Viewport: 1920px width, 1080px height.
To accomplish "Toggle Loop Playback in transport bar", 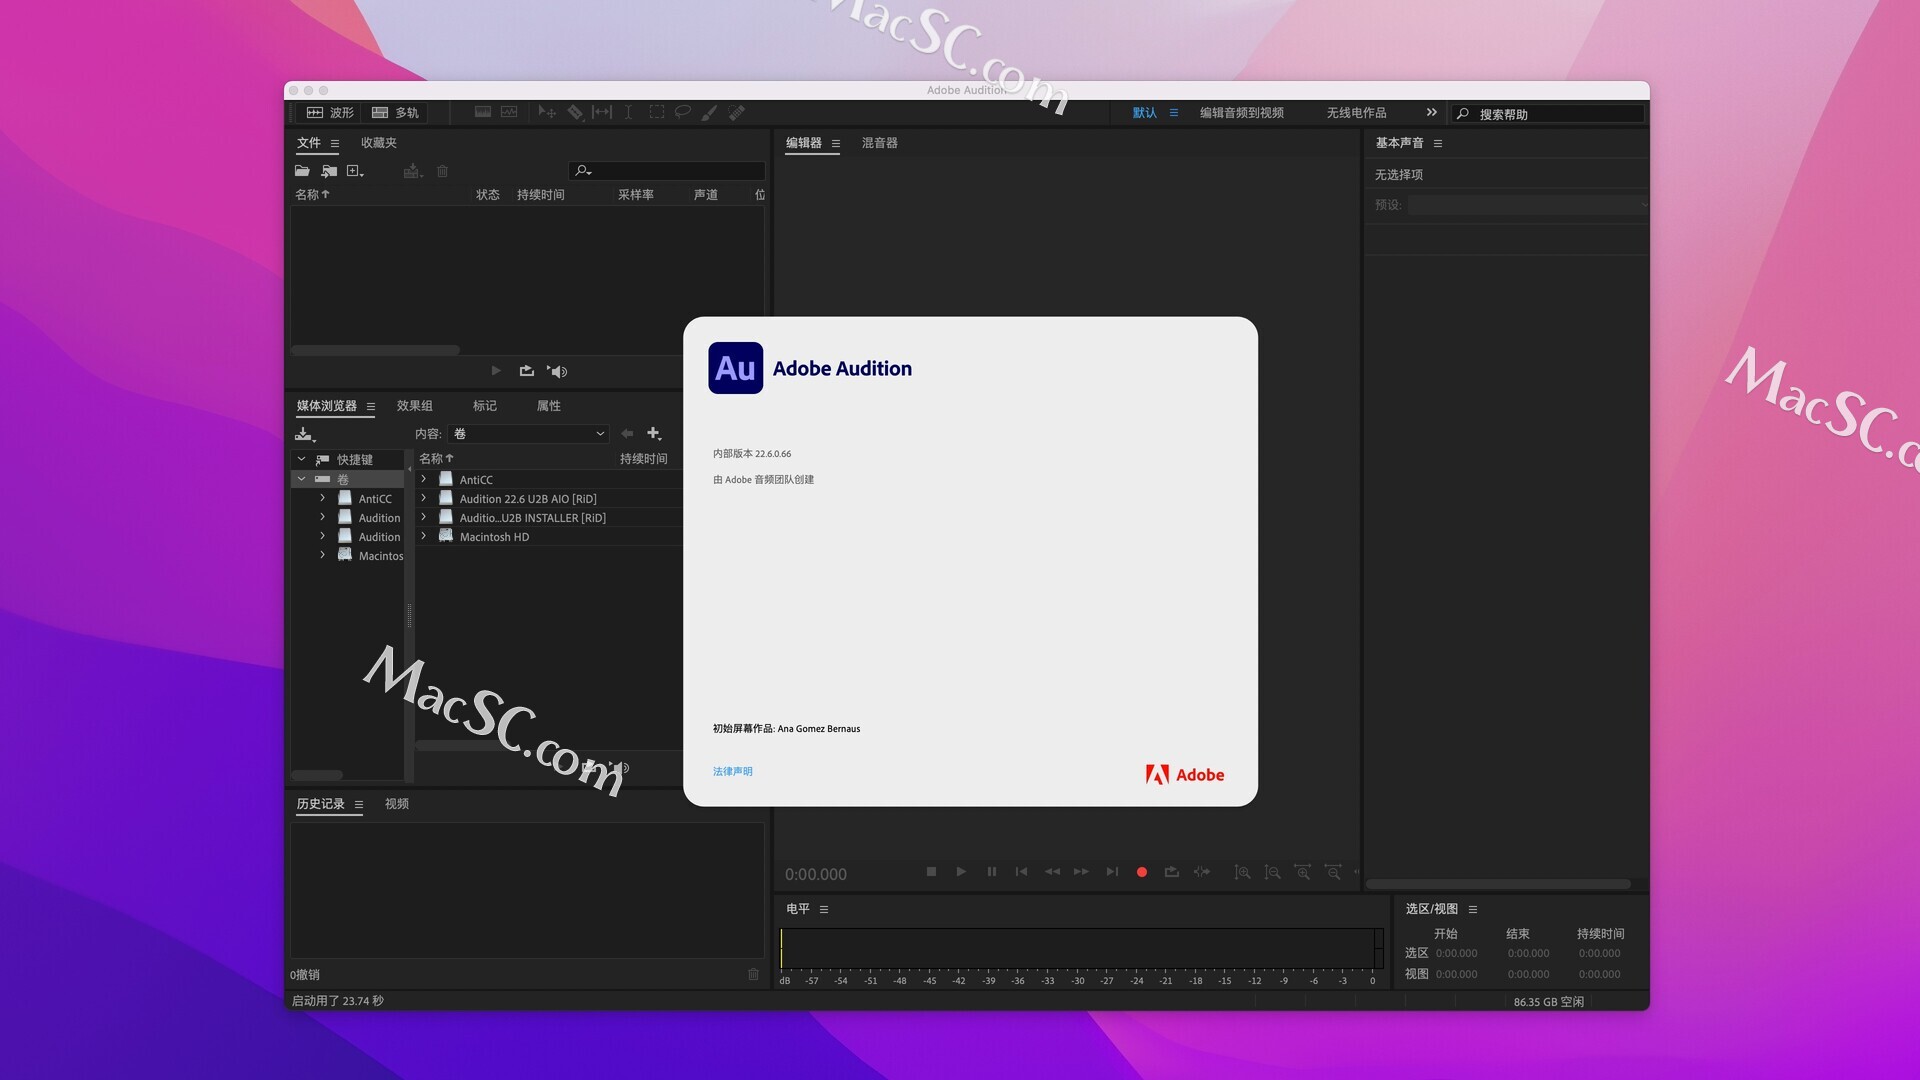I will (x=1172, y=872).
